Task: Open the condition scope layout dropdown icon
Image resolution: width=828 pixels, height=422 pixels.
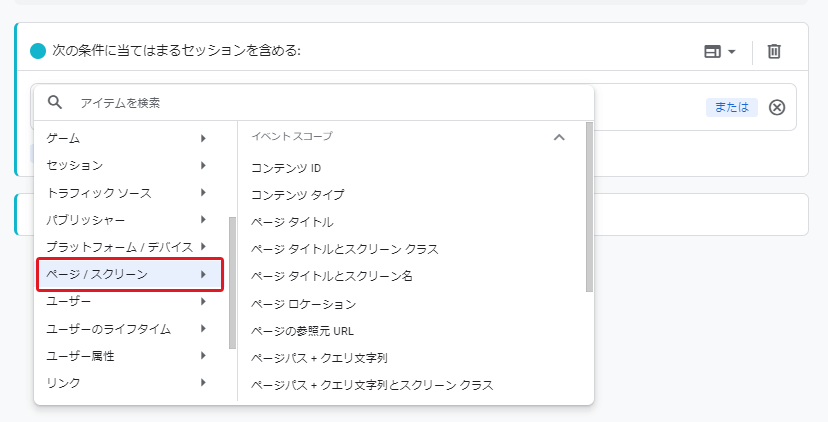Action: point(719,51)
